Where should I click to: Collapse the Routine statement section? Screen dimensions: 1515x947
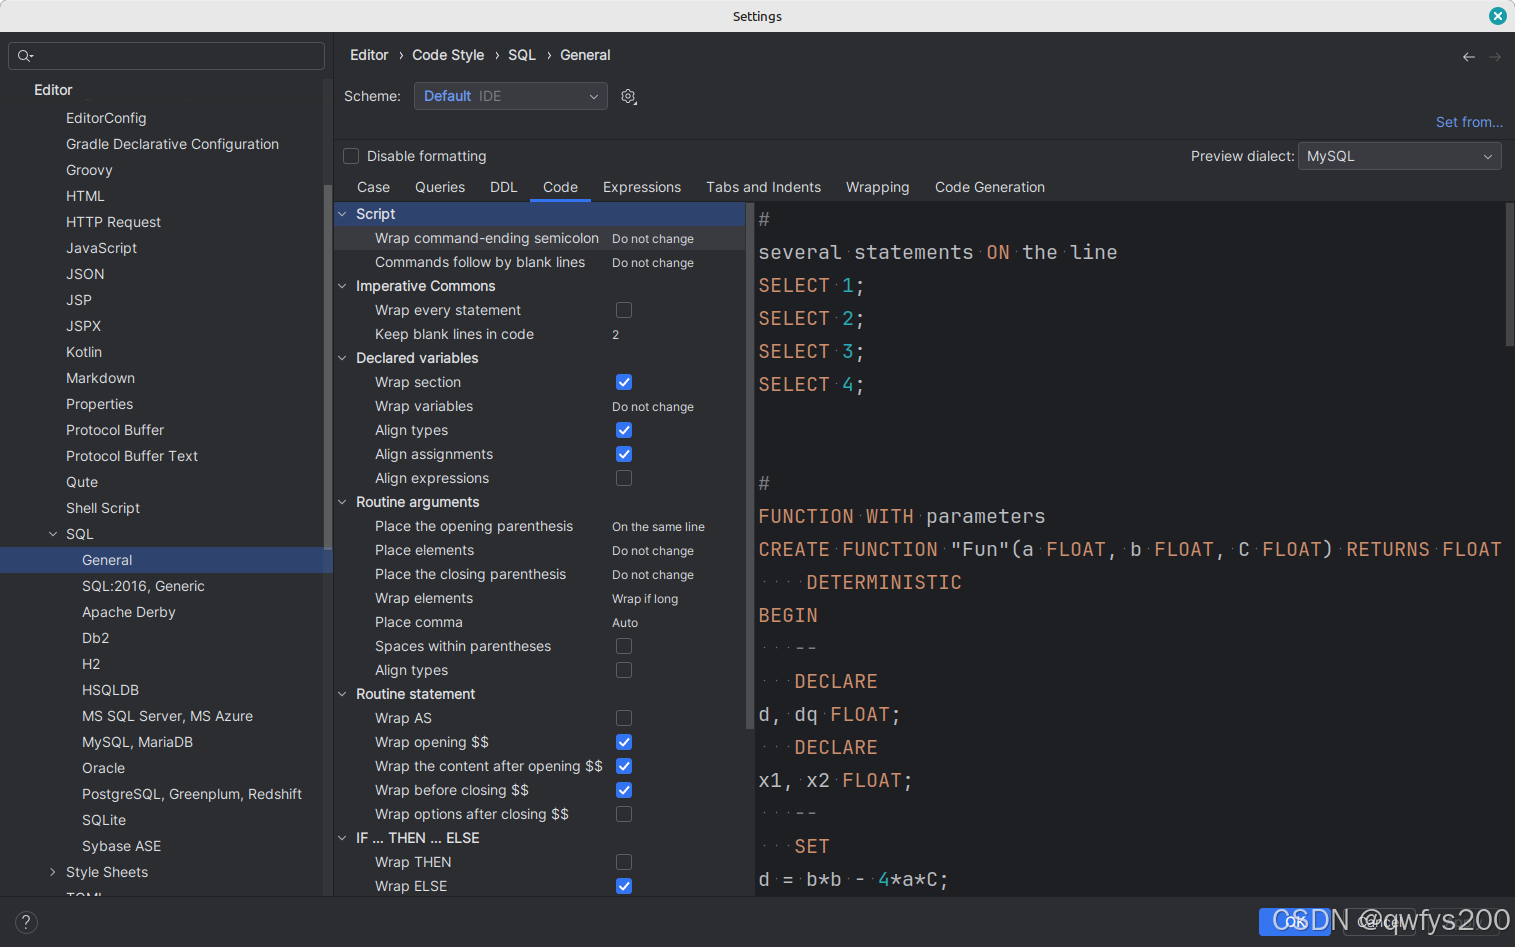click(x=342, y=694)
